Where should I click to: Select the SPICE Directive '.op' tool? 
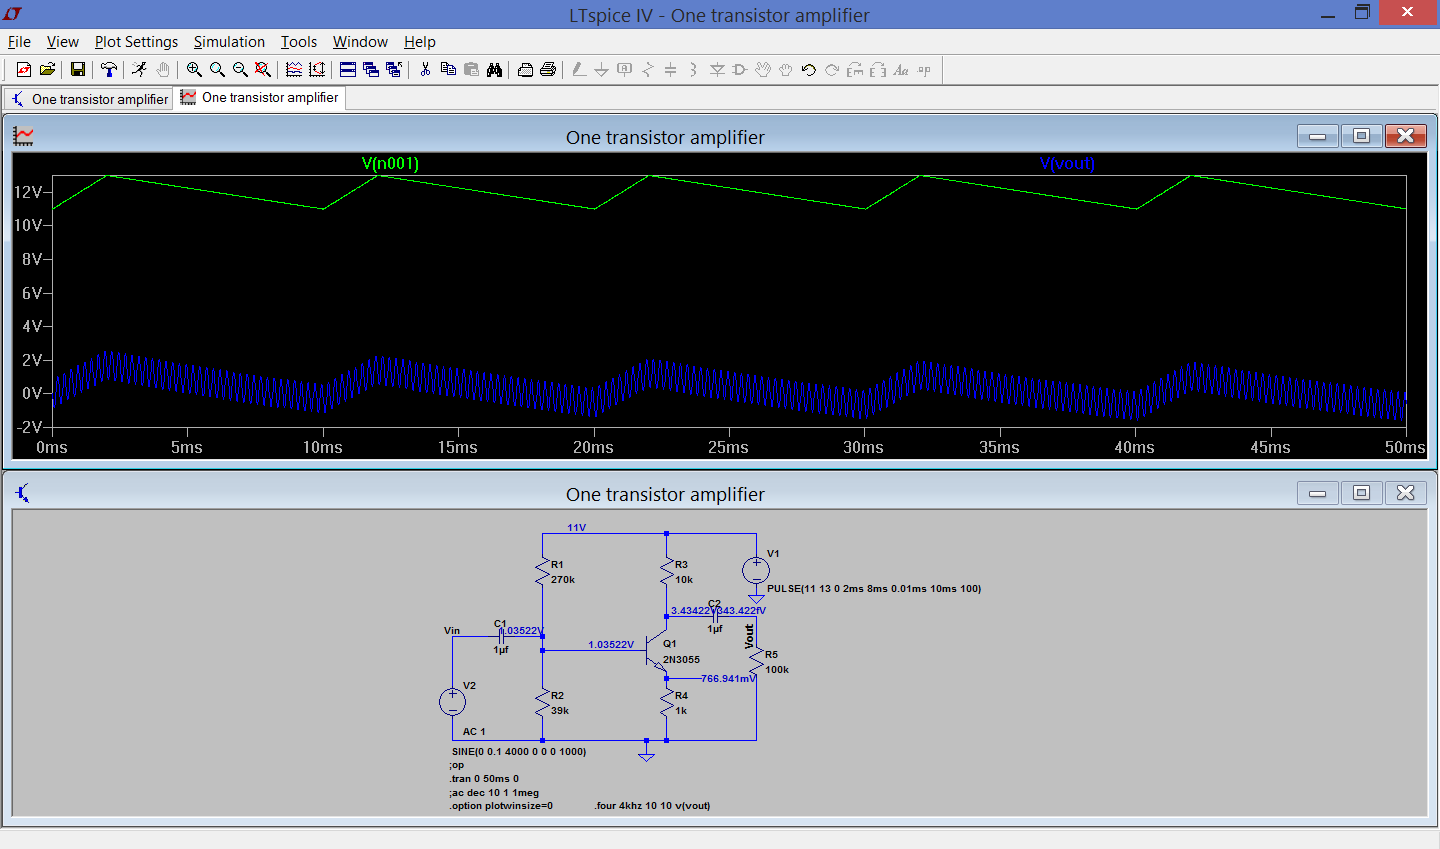point(924,69)
